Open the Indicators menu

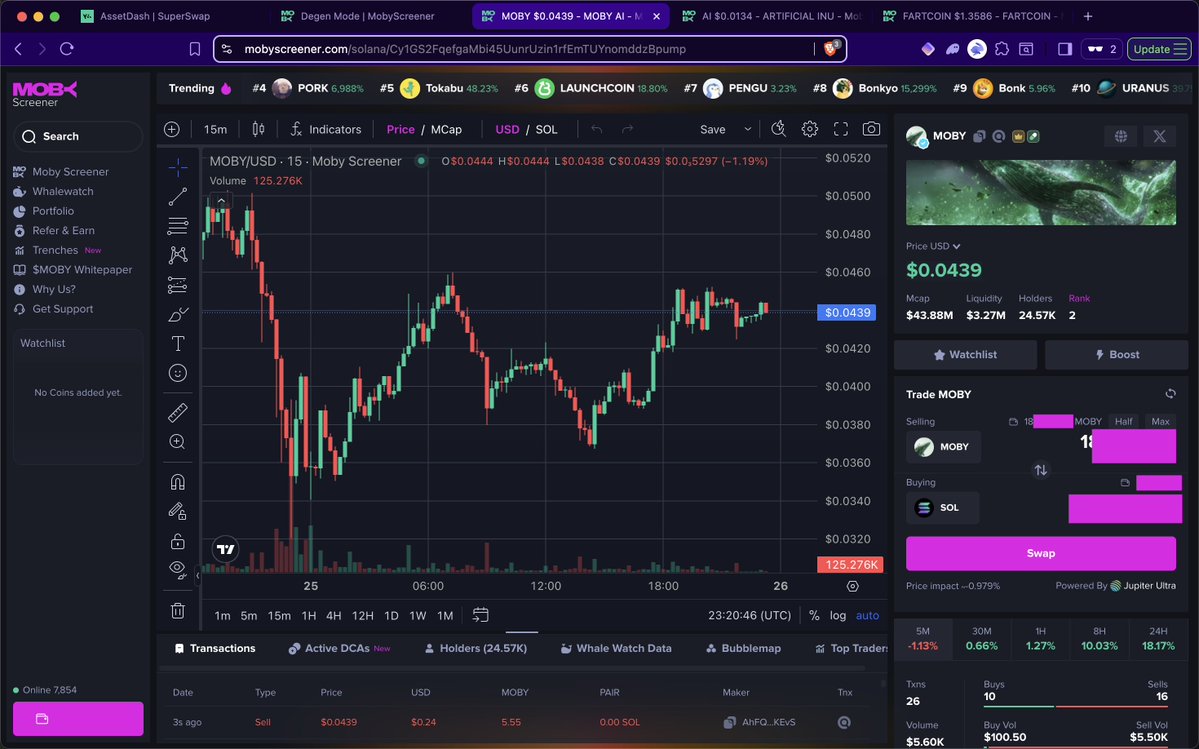326,129
